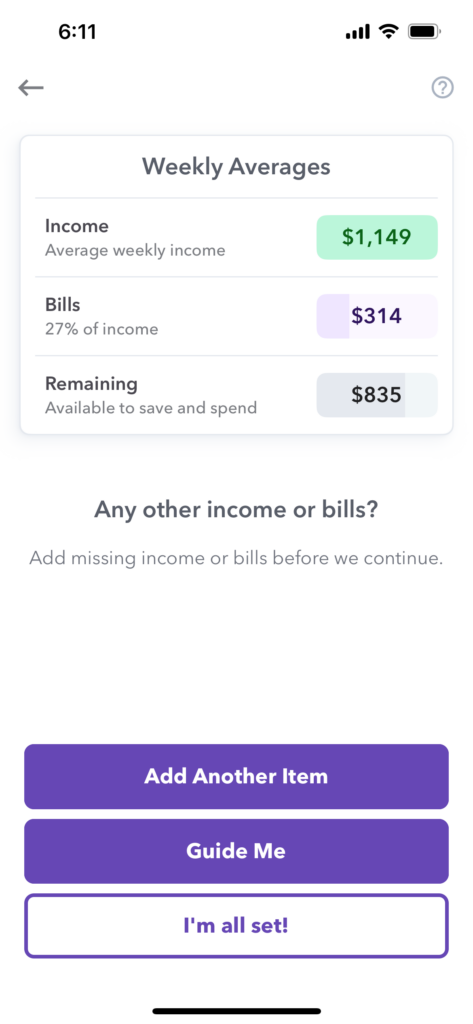The height and width of the screenshot is (1024, 473).
Task: Select the green $1,149 income amount
Action: point(377,237)
